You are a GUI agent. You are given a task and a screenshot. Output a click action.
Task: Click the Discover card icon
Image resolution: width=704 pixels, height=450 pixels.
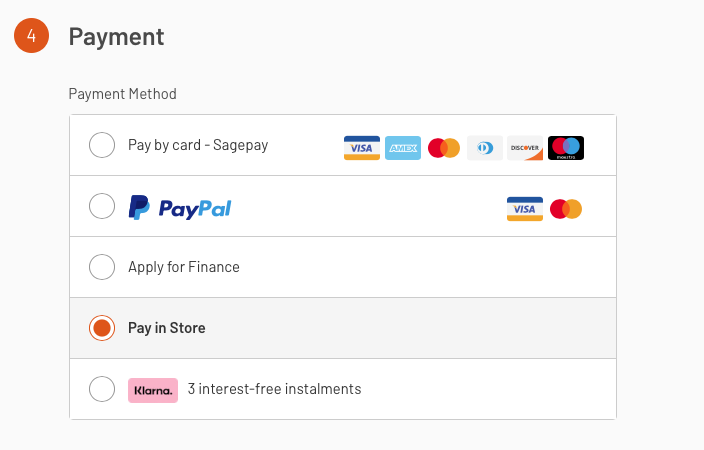point(525,148)
